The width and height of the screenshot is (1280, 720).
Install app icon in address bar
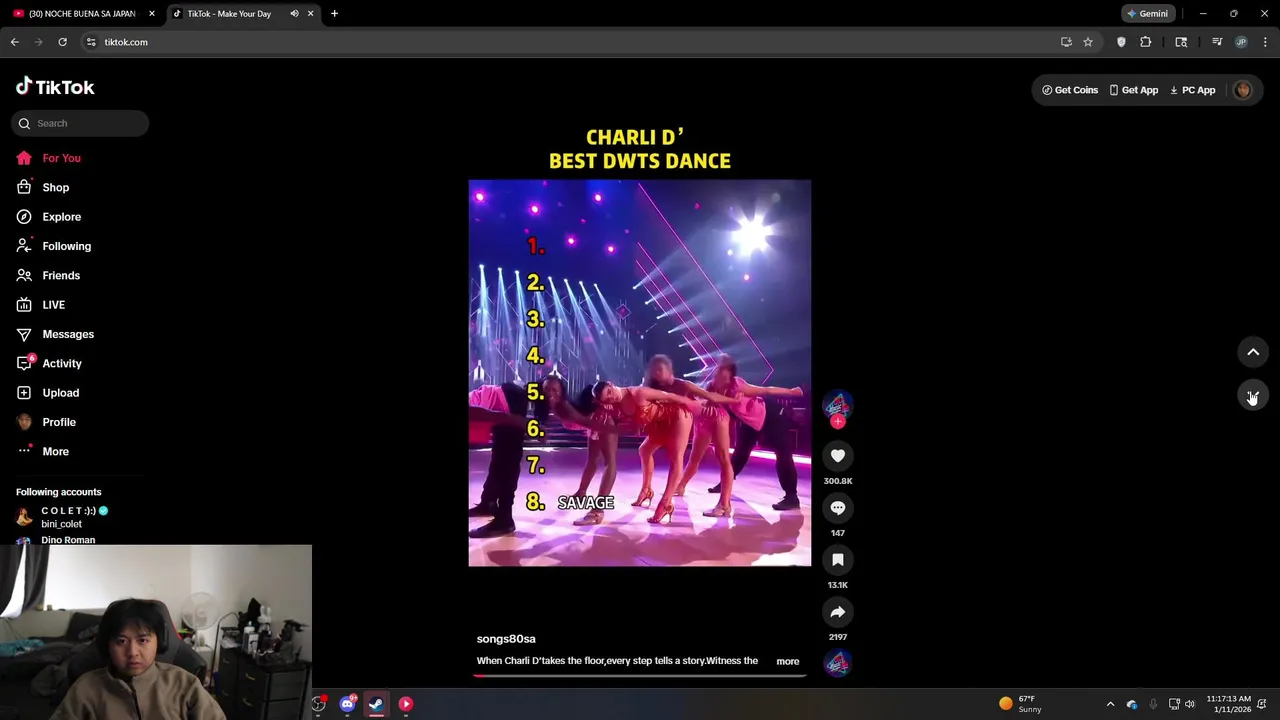click(1066, 42)
